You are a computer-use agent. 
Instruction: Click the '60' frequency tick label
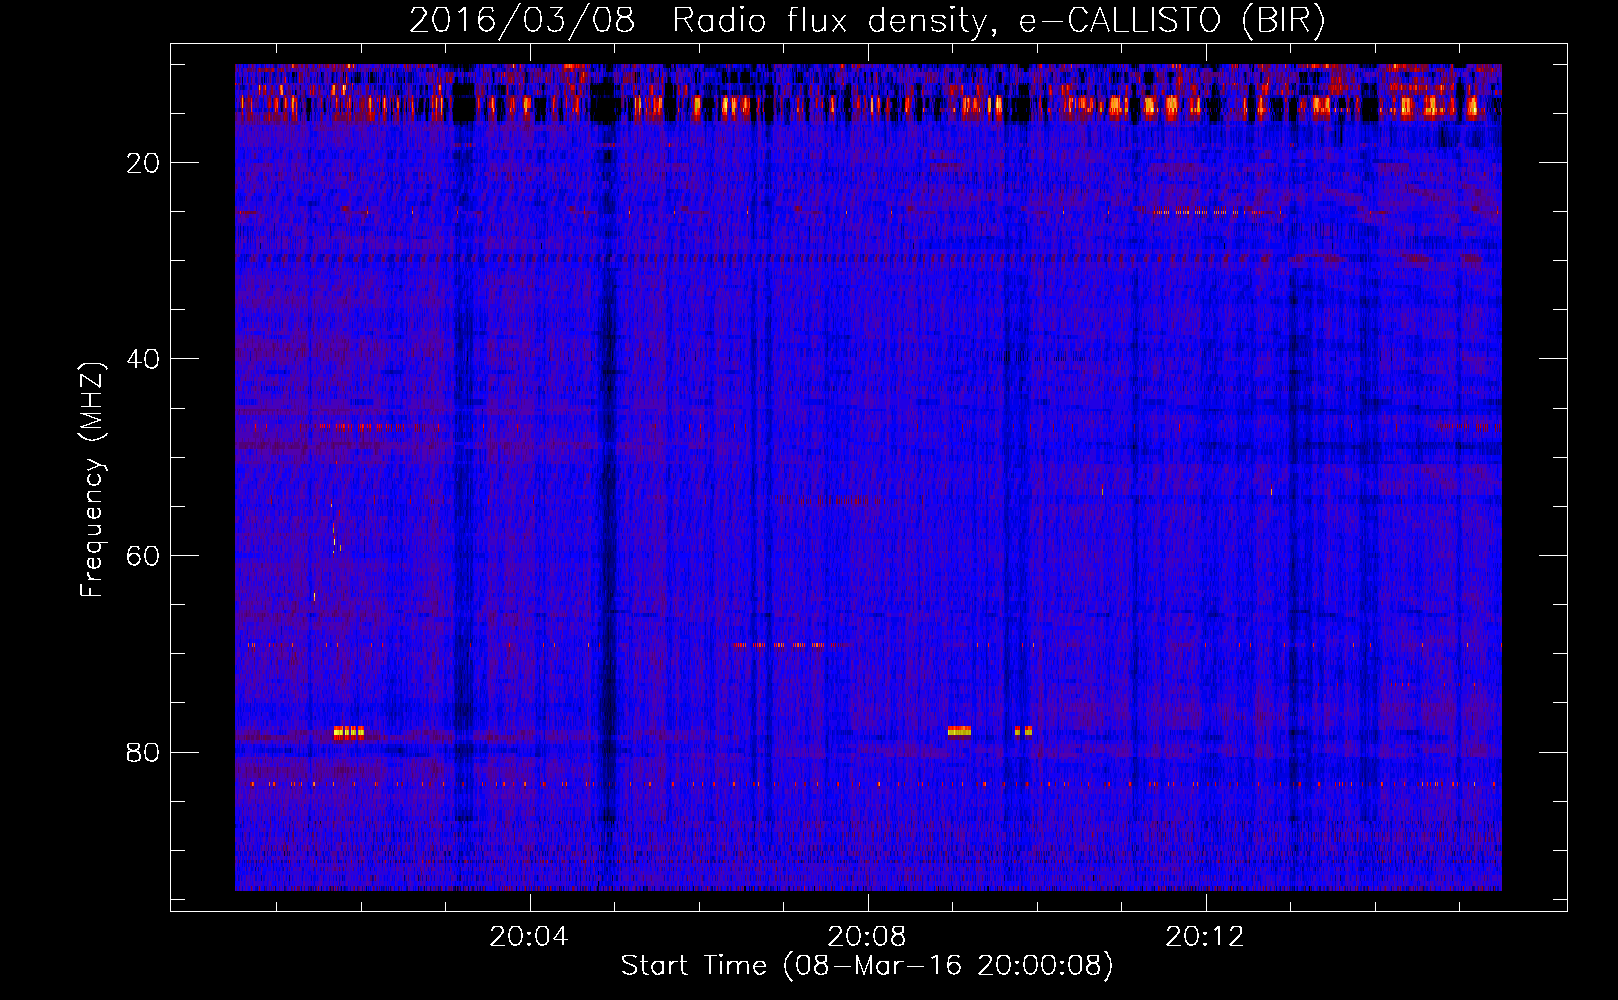coord(143,556)
